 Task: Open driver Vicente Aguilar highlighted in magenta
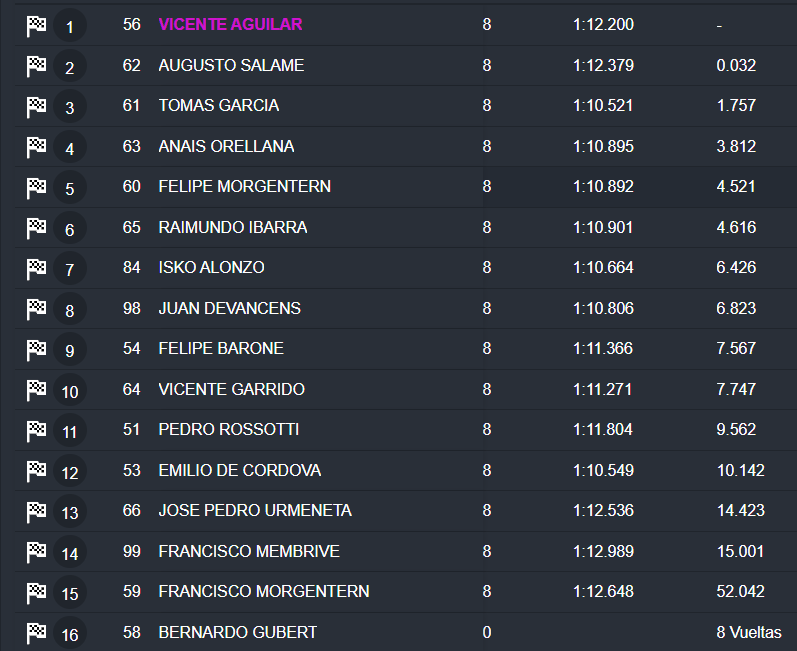tap(230, 24)
